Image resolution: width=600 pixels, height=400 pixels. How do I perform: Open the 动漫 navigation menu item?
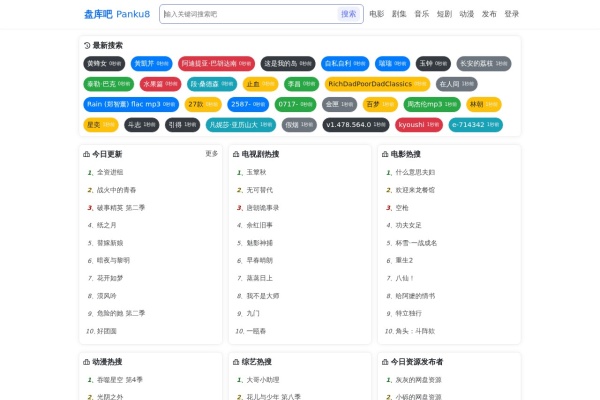click(467, 14)
